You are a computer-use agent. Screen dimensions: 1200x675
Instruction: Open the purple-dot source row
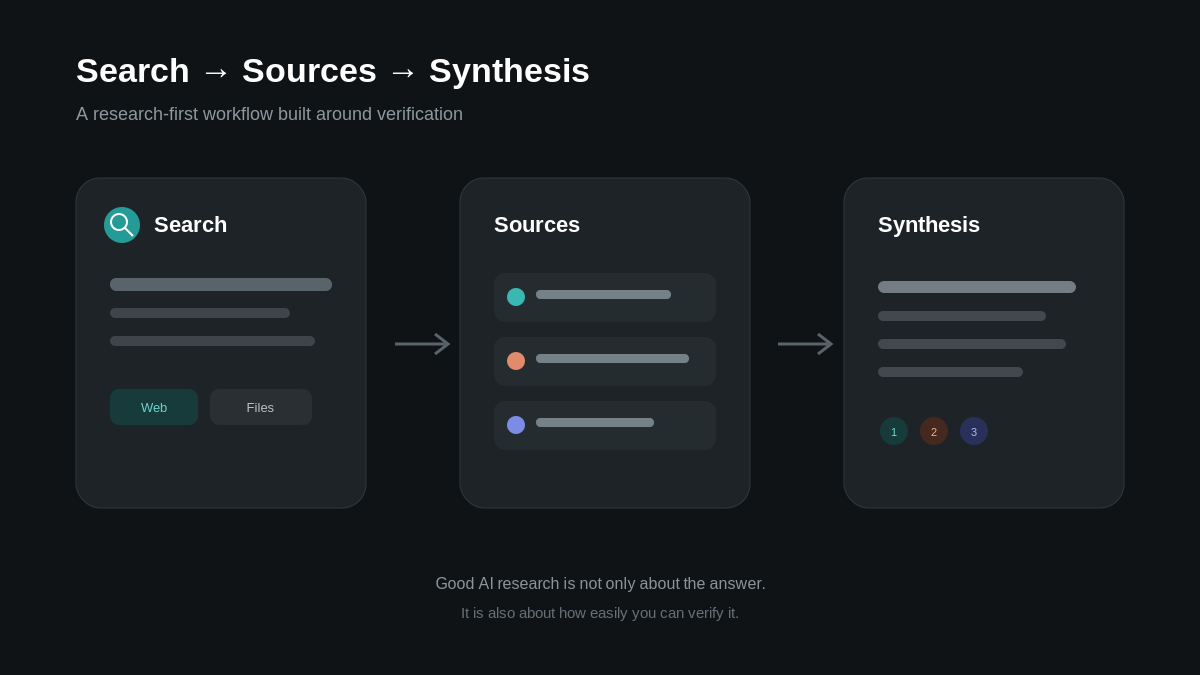pos(605,425)
